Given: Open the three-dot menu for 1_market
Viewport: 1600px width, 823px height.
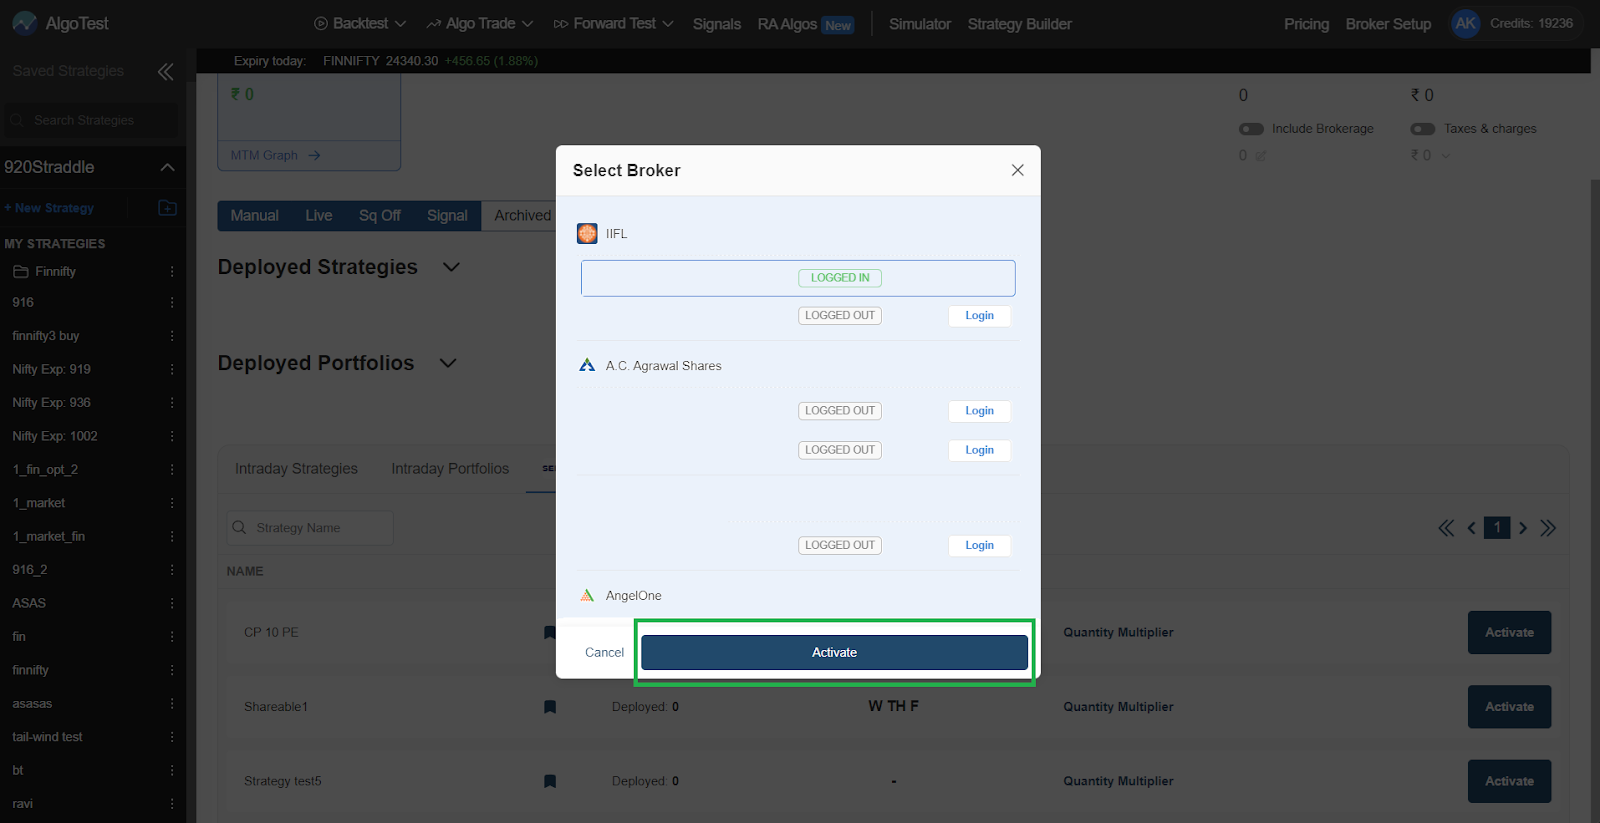Looking at the screenshot, I should [172, 503].
